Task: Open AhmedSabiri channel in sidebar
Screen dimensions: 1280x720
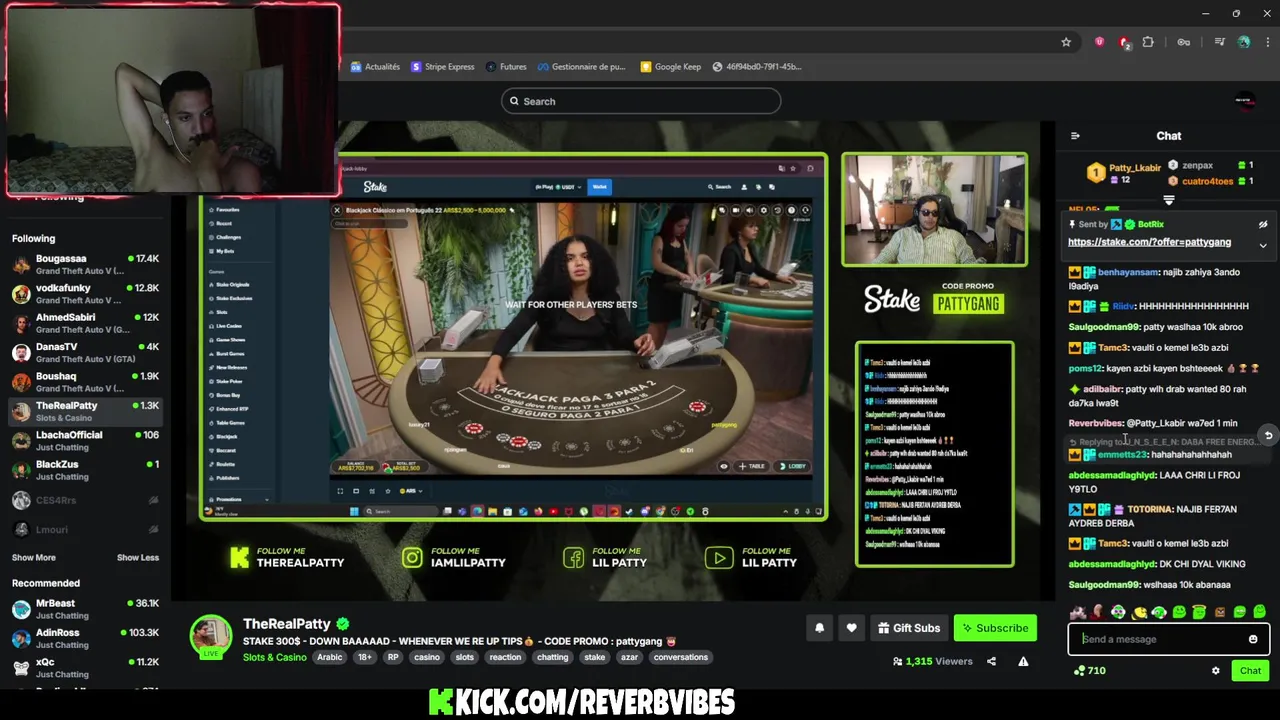Action: [85, 323]
